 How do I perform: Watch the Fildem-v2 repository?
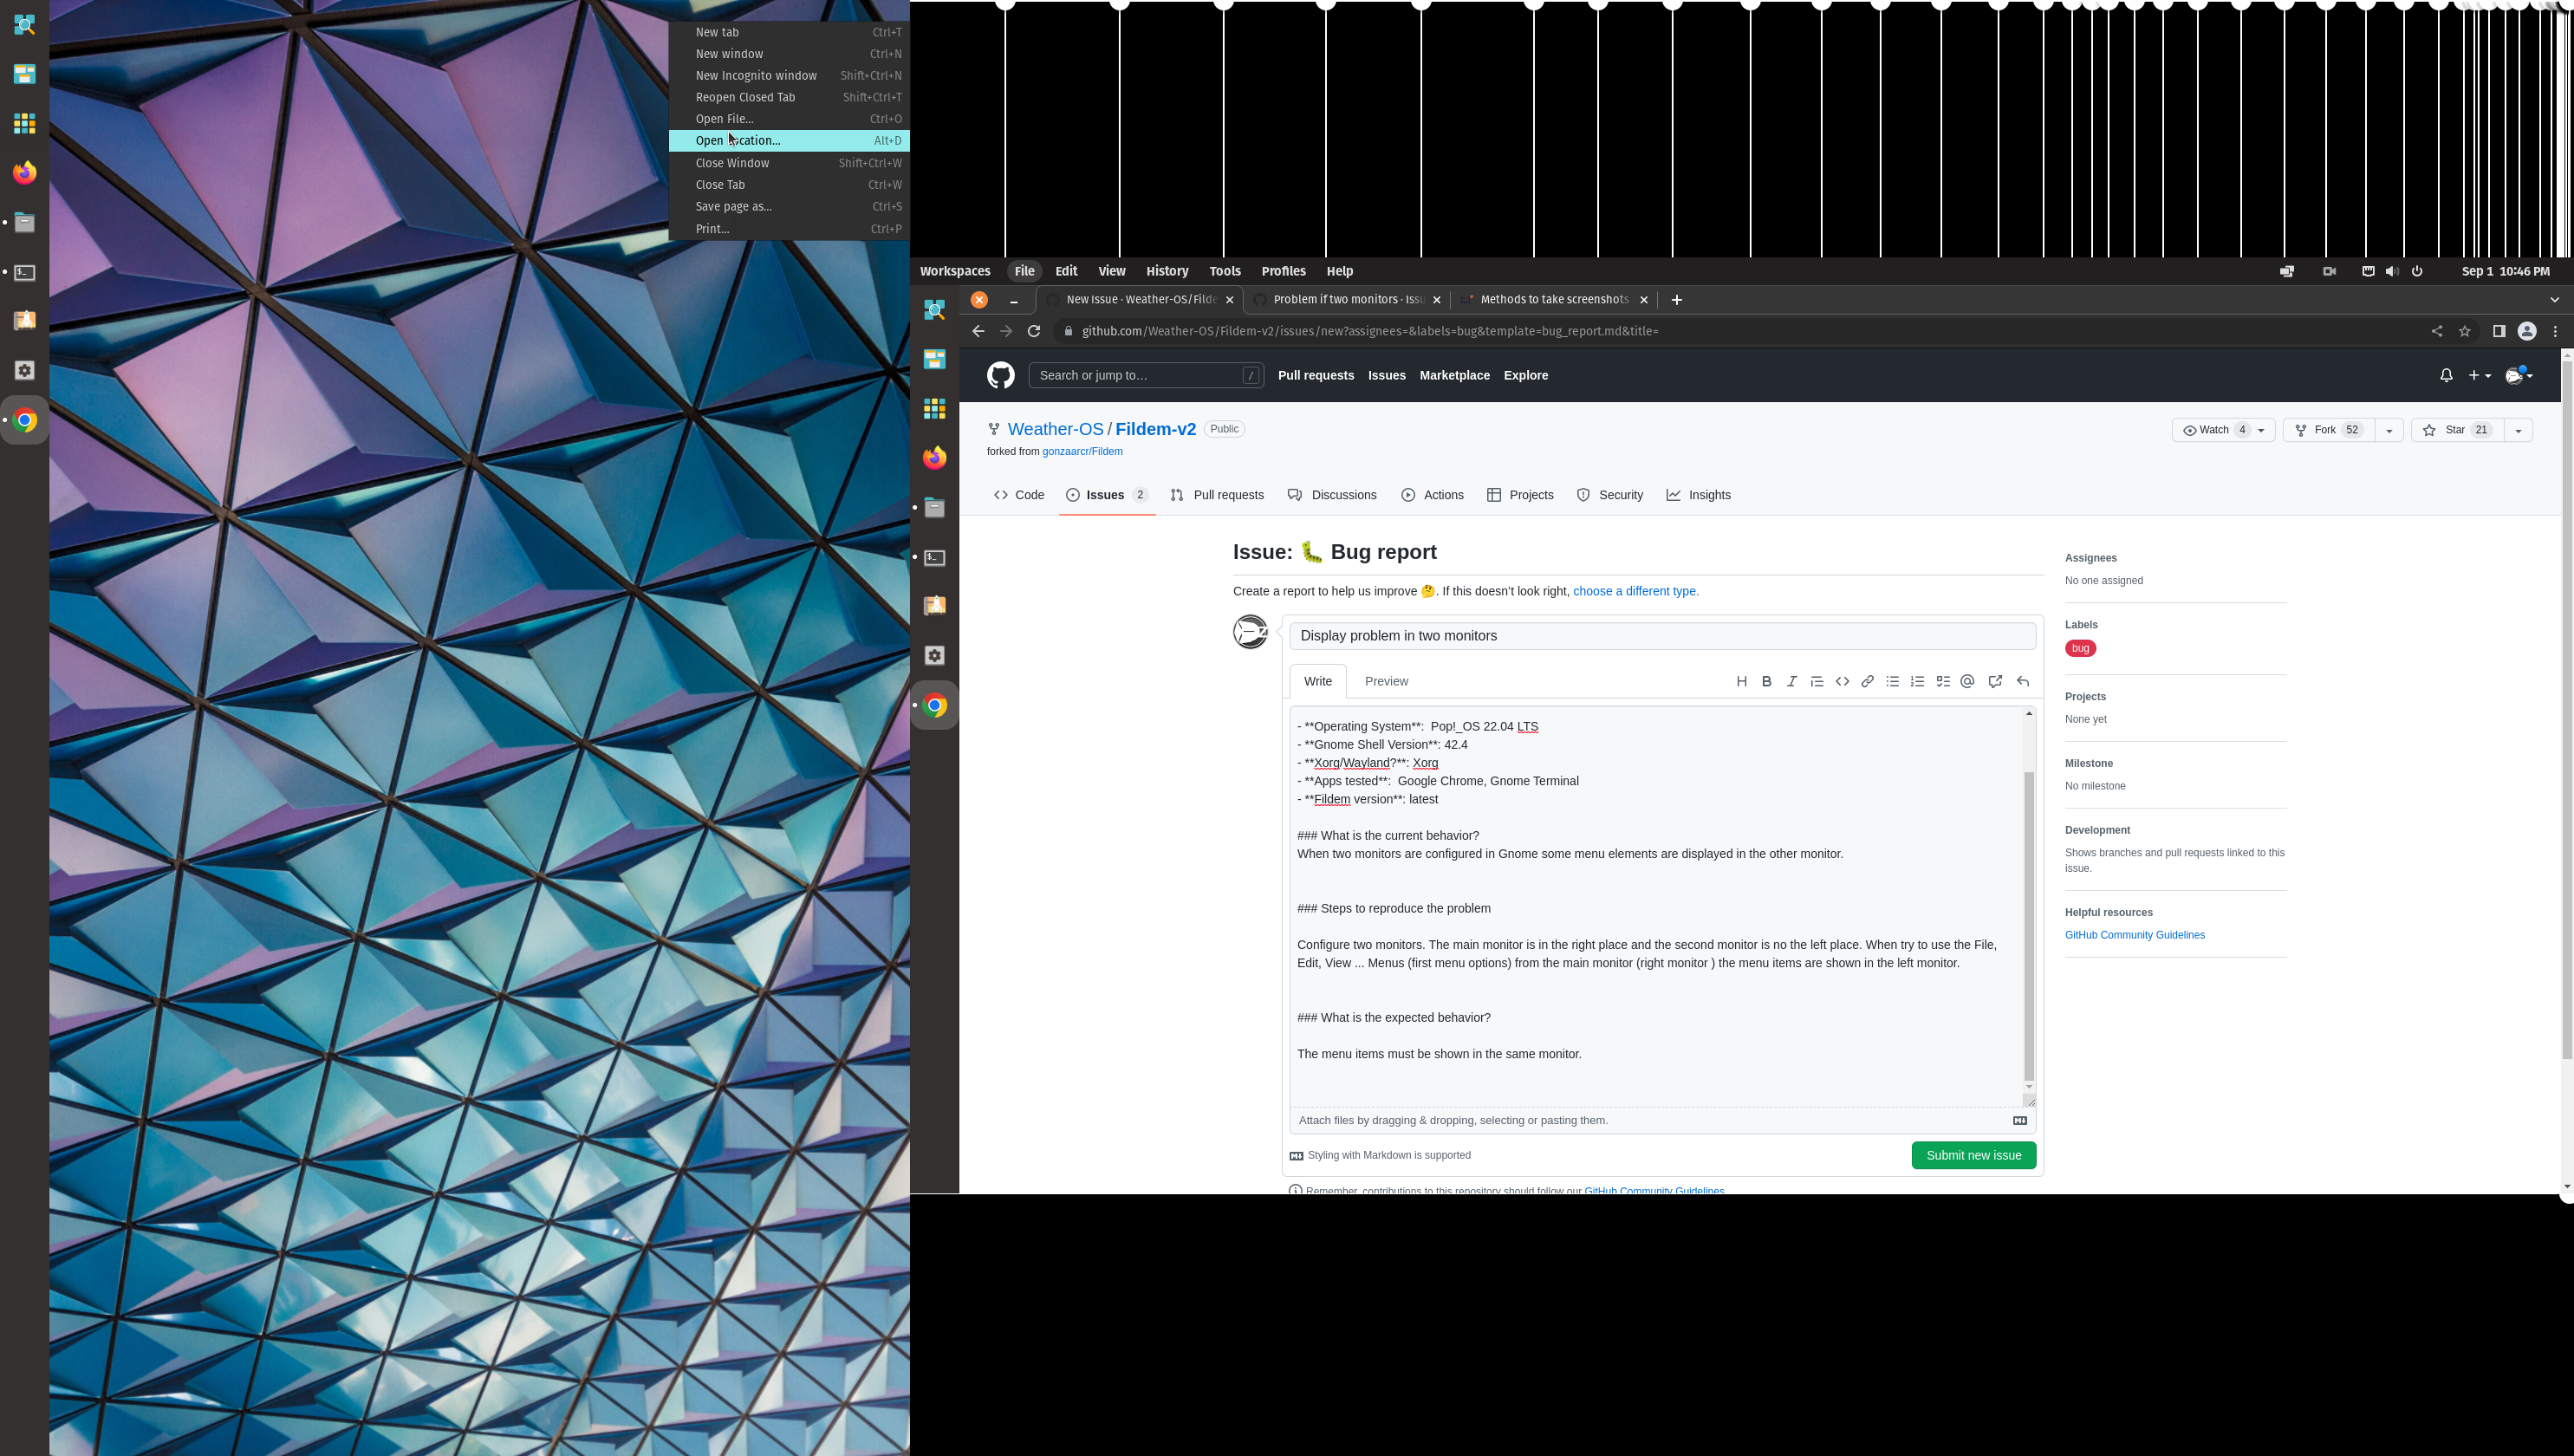(x=2224, y=430)
